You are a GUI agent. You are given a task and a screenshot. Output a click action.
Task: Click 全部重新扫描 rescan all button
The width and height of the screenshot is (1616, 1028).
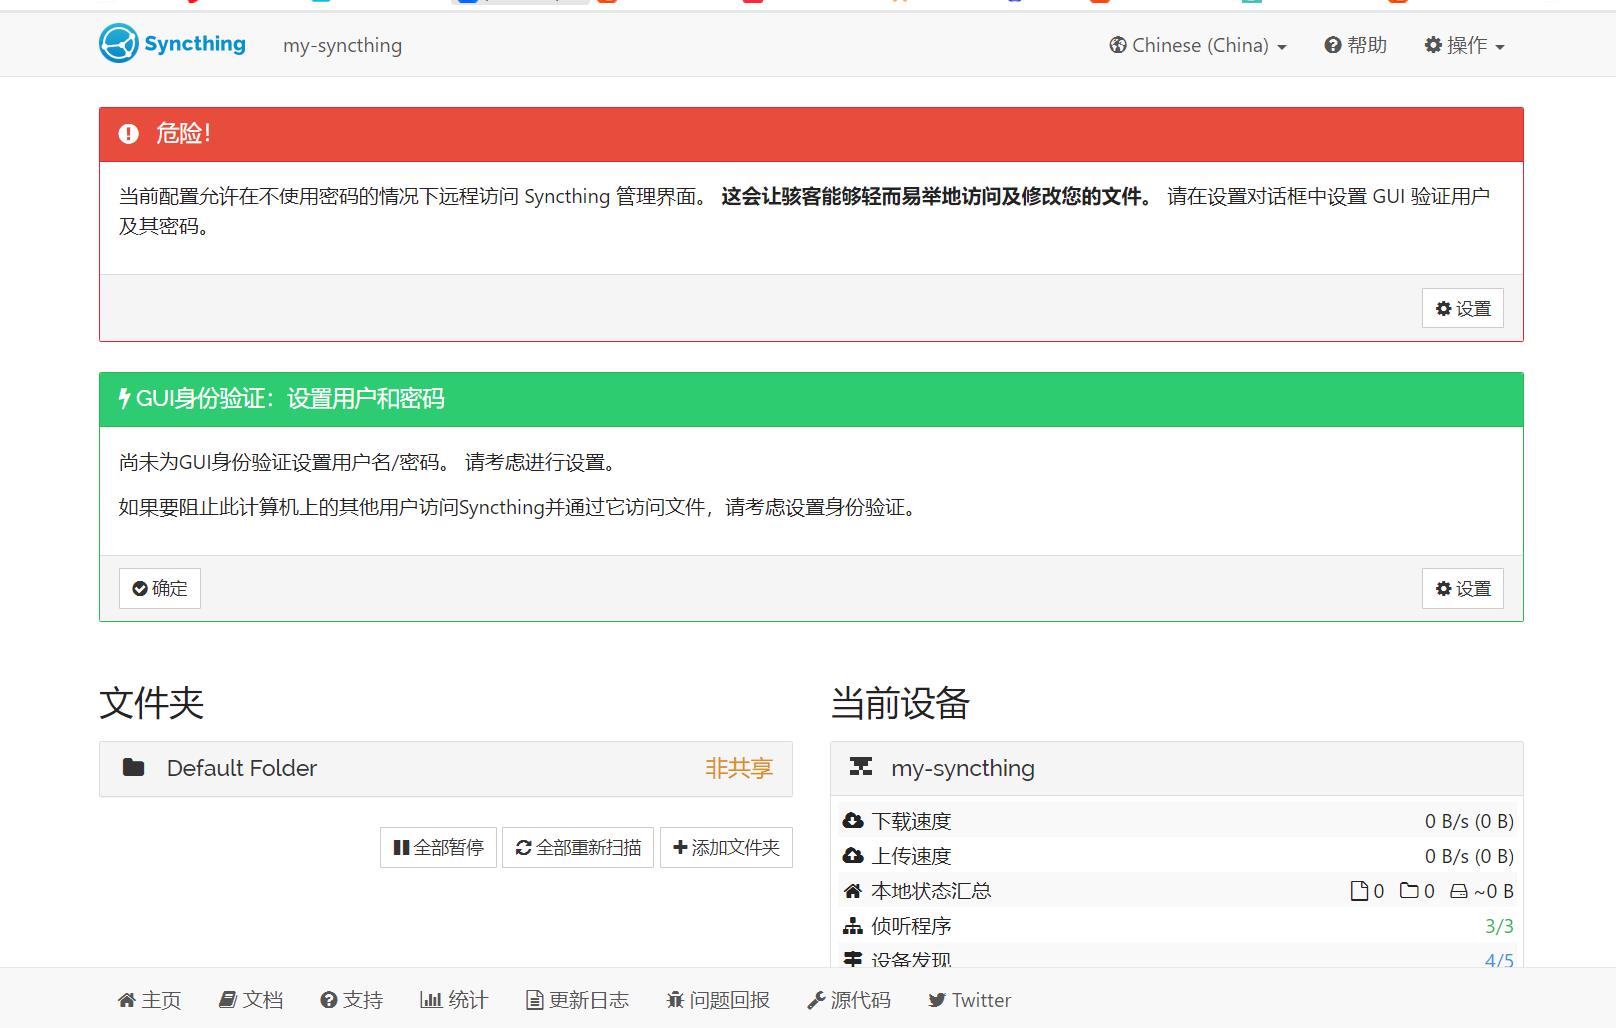[x=578, y=847]
